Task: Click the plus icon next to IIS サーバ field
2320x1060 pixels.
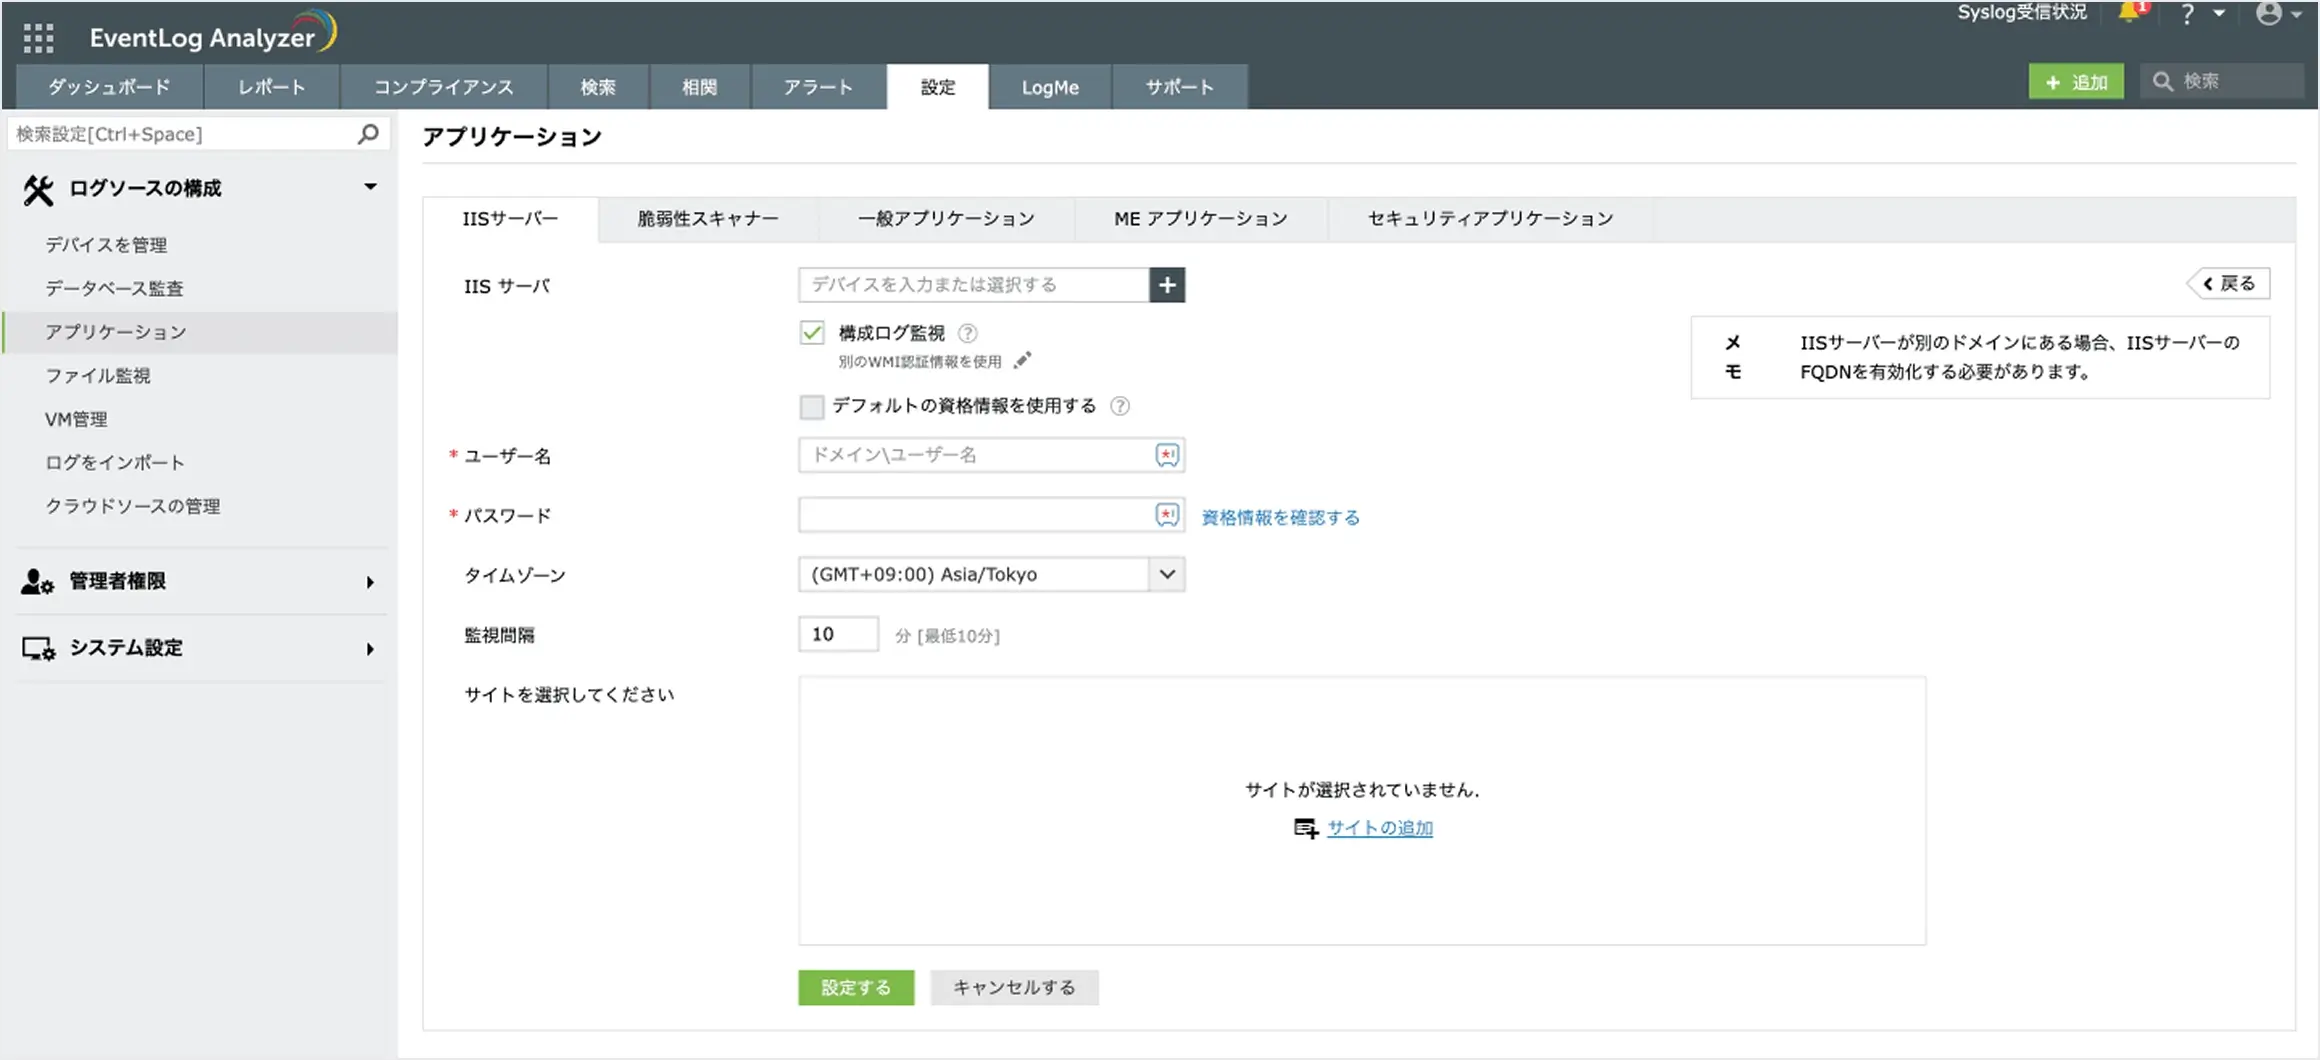Action: 1167,285
